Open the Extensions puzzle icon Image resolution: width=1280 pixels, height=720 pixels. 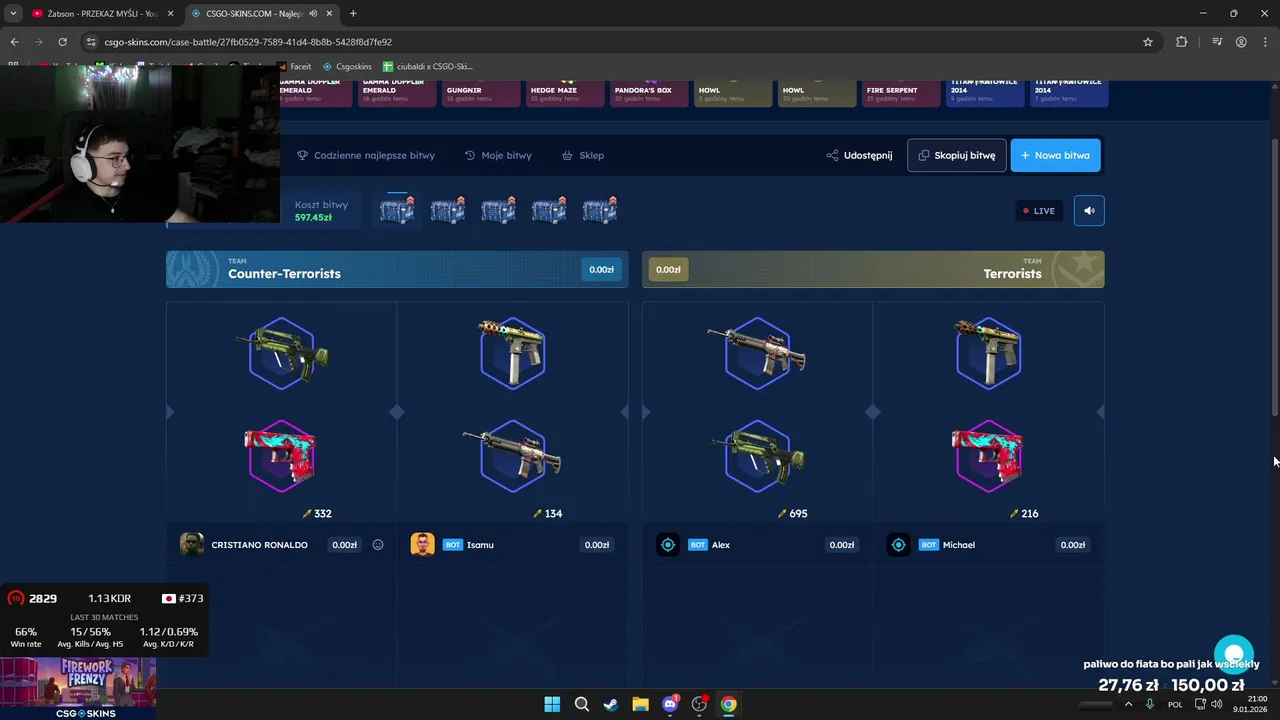[1182, 42]
